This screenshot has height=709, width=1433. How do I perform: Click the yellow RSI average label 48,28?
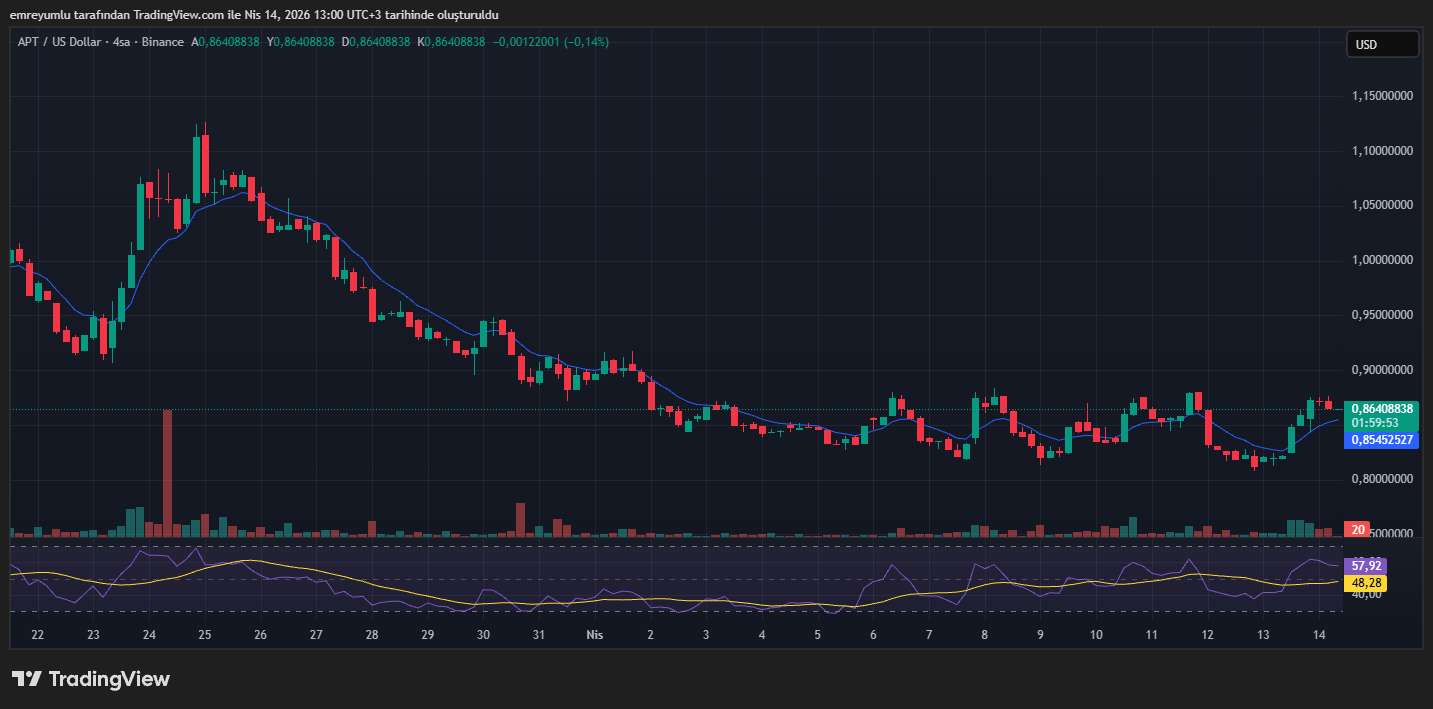pos(1365,582)
